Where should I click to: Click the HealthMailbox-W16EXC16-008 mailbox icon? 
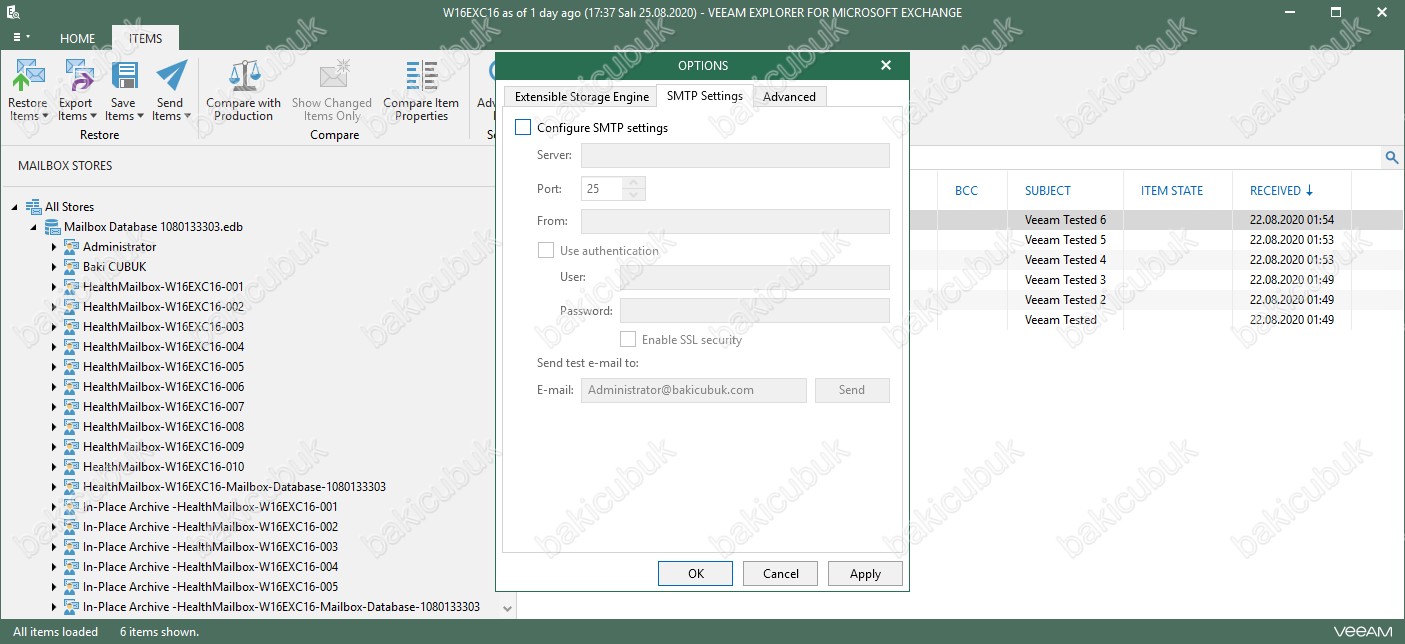click(x=71, y=427)
